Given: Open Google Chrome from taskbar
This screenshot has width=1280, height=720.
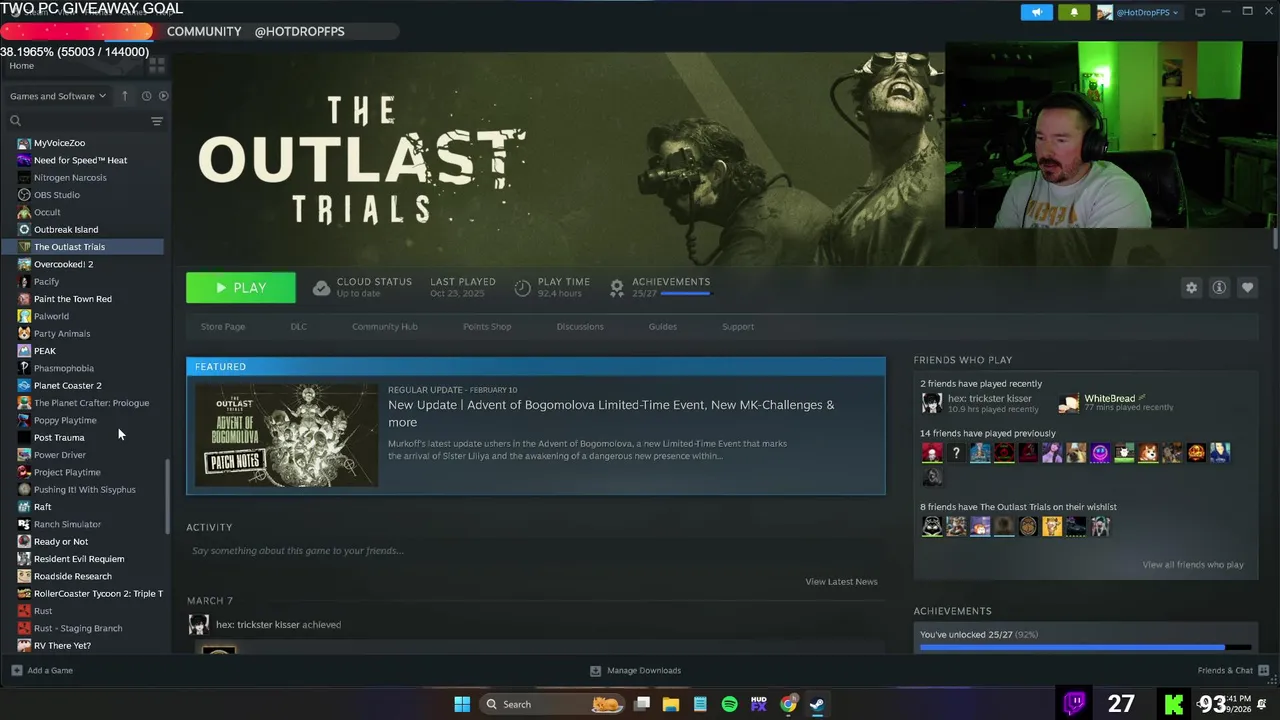Looking at the screenshot, I should [x=788, y=704].
